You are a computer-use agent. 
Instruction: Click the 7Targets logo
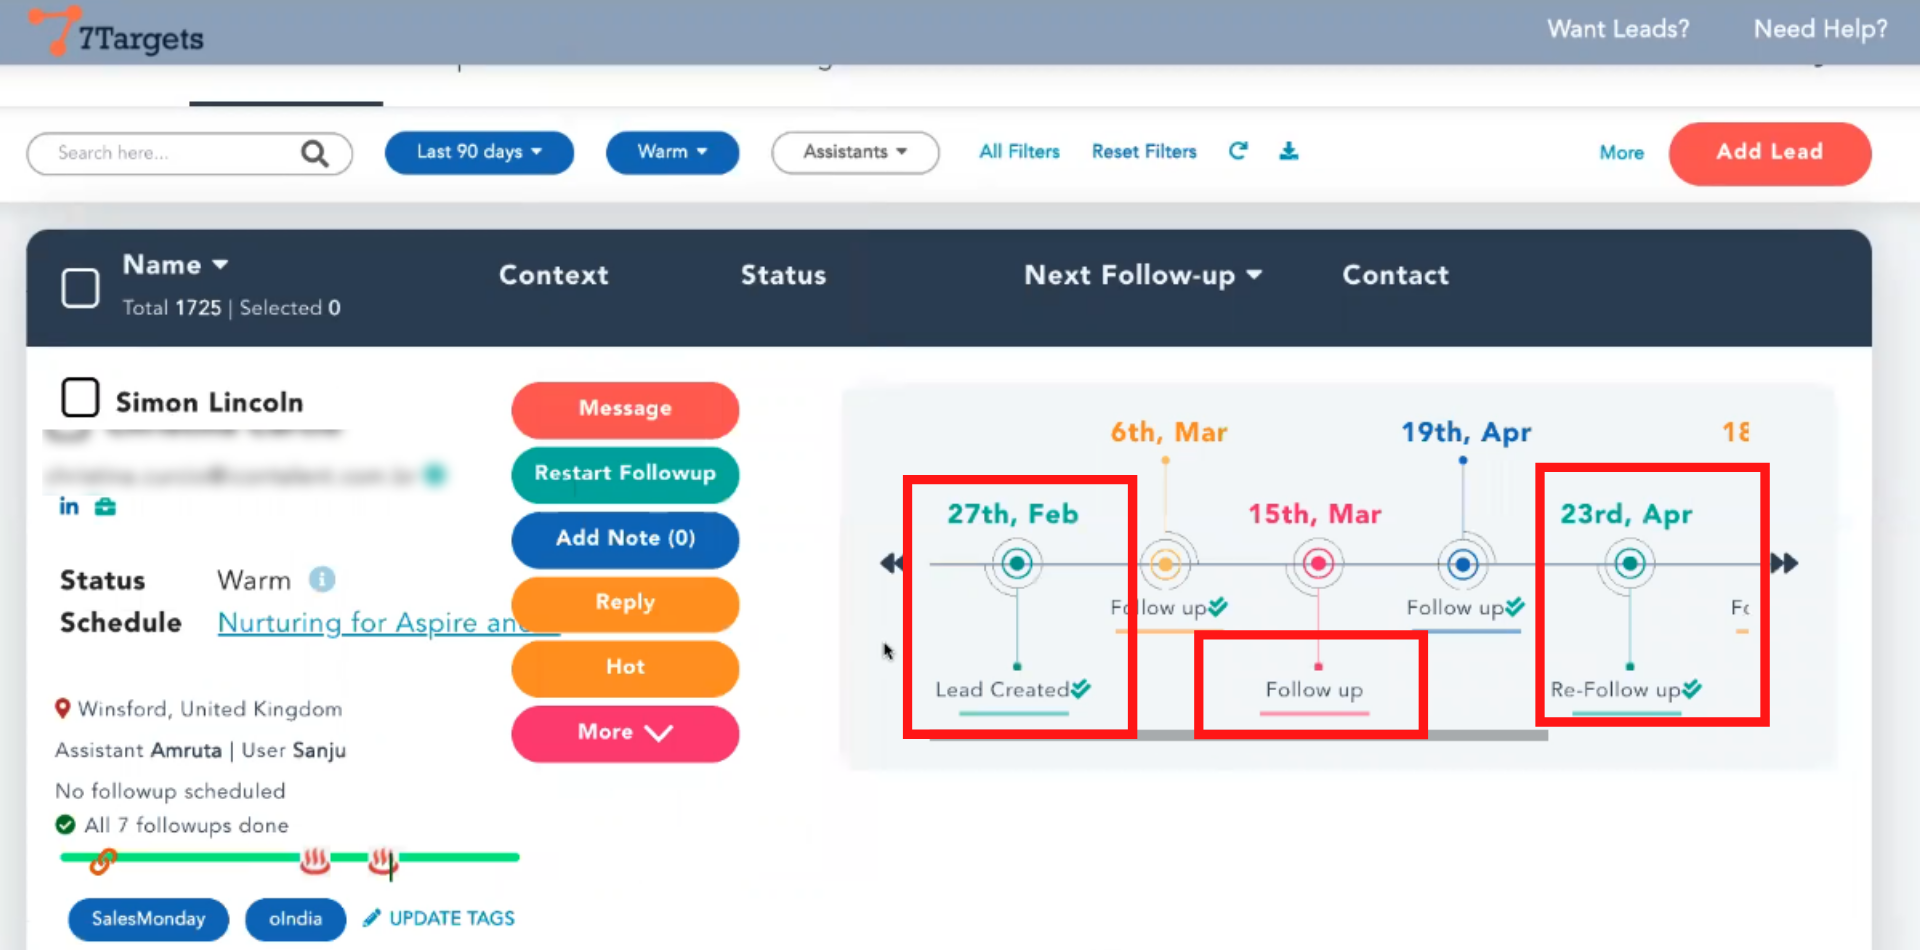[x=116, y=33]
